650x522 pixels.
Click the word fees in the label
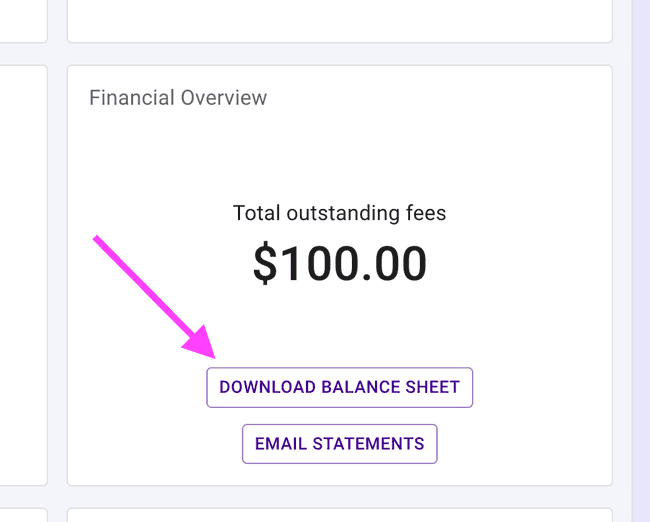coord(426,213)
